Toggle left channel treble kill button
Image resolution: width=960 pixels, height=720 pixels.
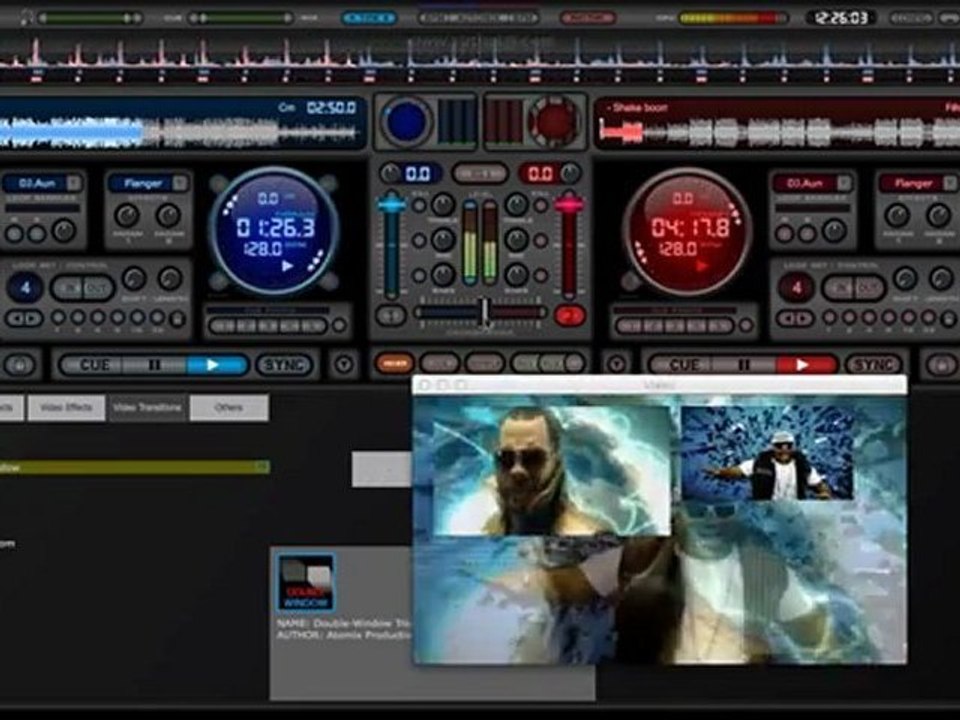(x=419, y=205)
